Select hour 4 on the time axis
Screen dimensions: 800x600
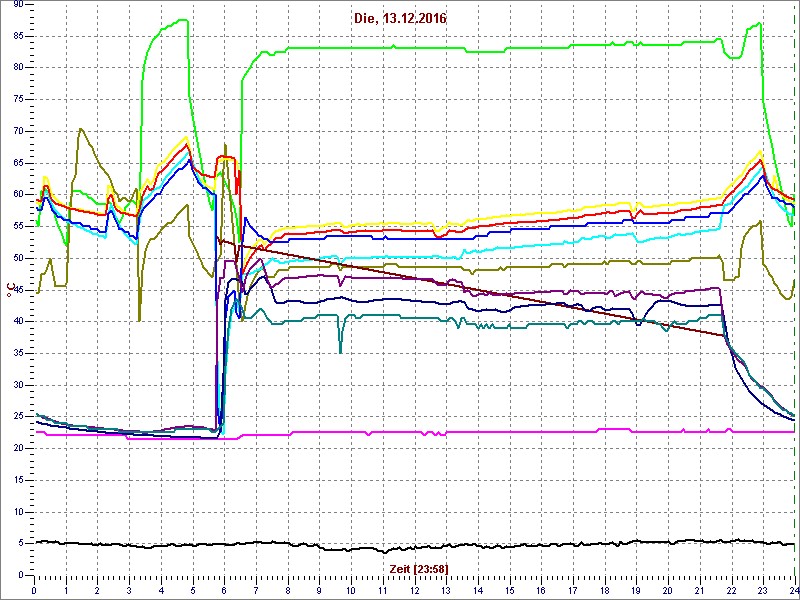click(161, 588)
